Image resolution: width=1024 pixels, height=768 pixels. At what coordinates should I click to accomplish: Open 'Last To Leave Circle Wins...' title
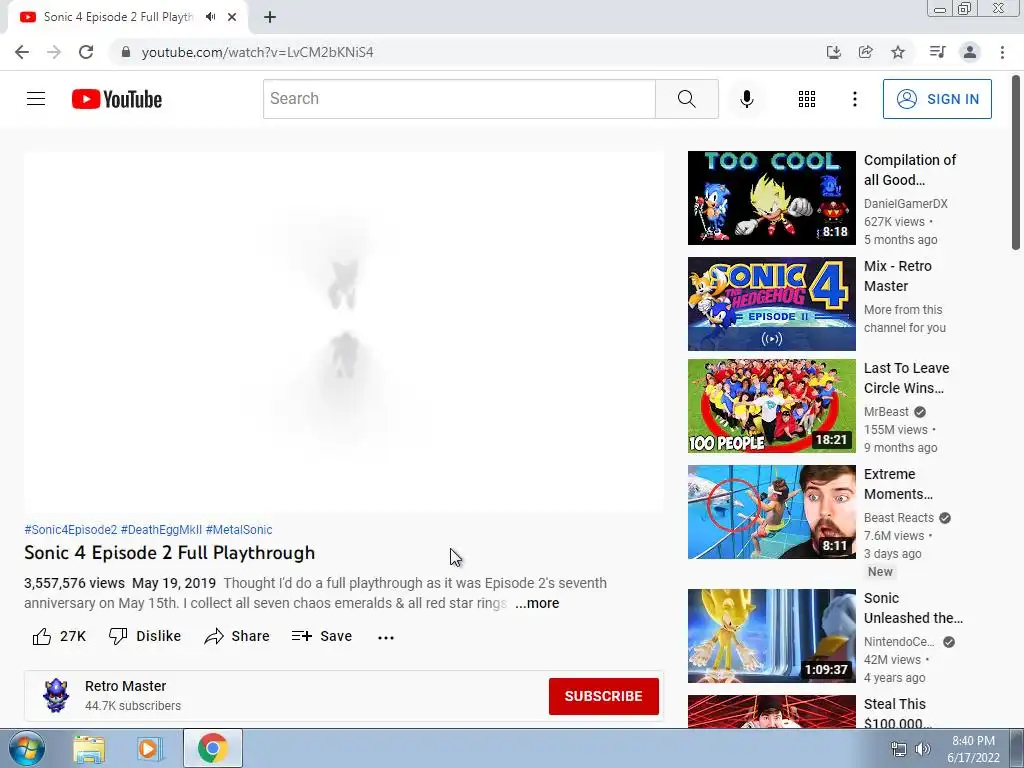(906, 378)
